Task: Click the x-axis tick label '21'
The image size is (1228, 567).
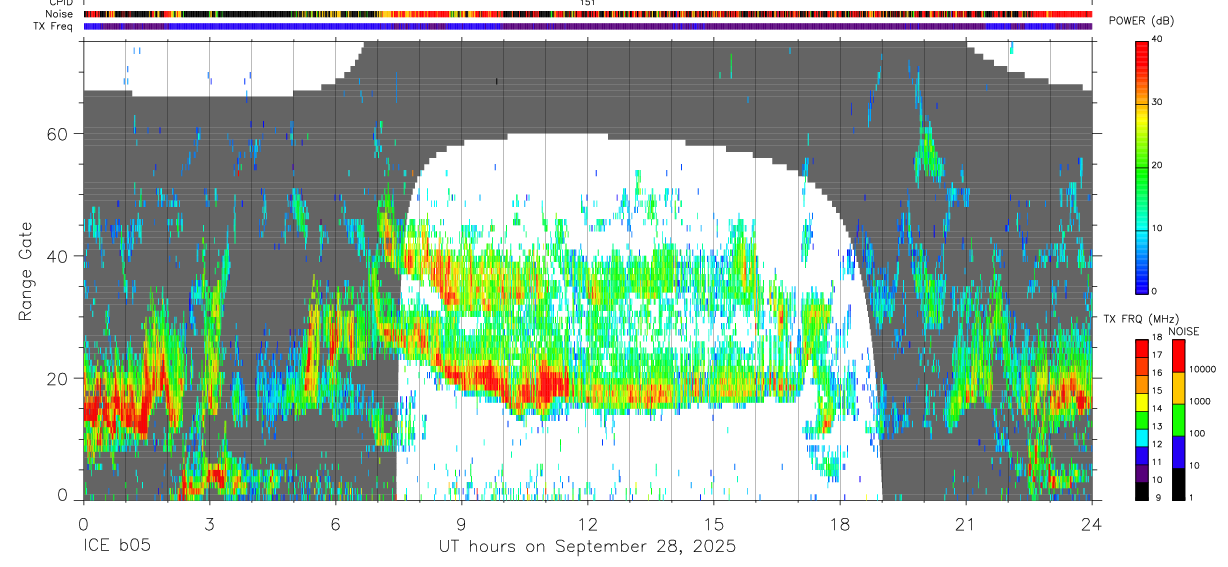Action: coord(966,524)
